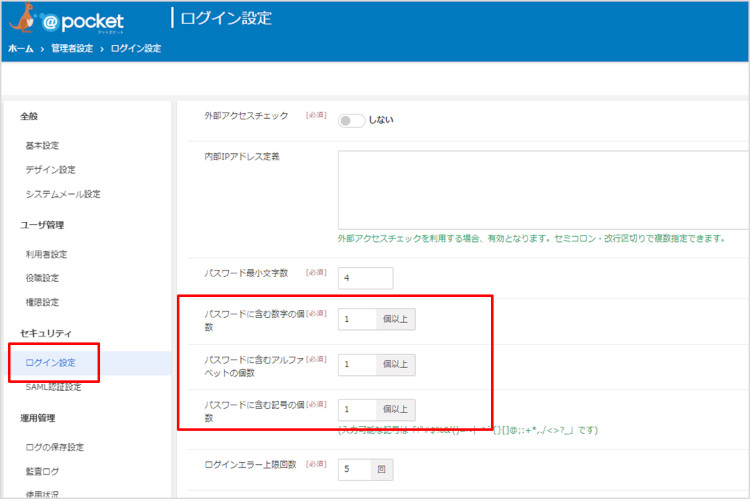The image size is (750, 499).
Task: Click the しない label beside the switch
Action: coord(381,120)
